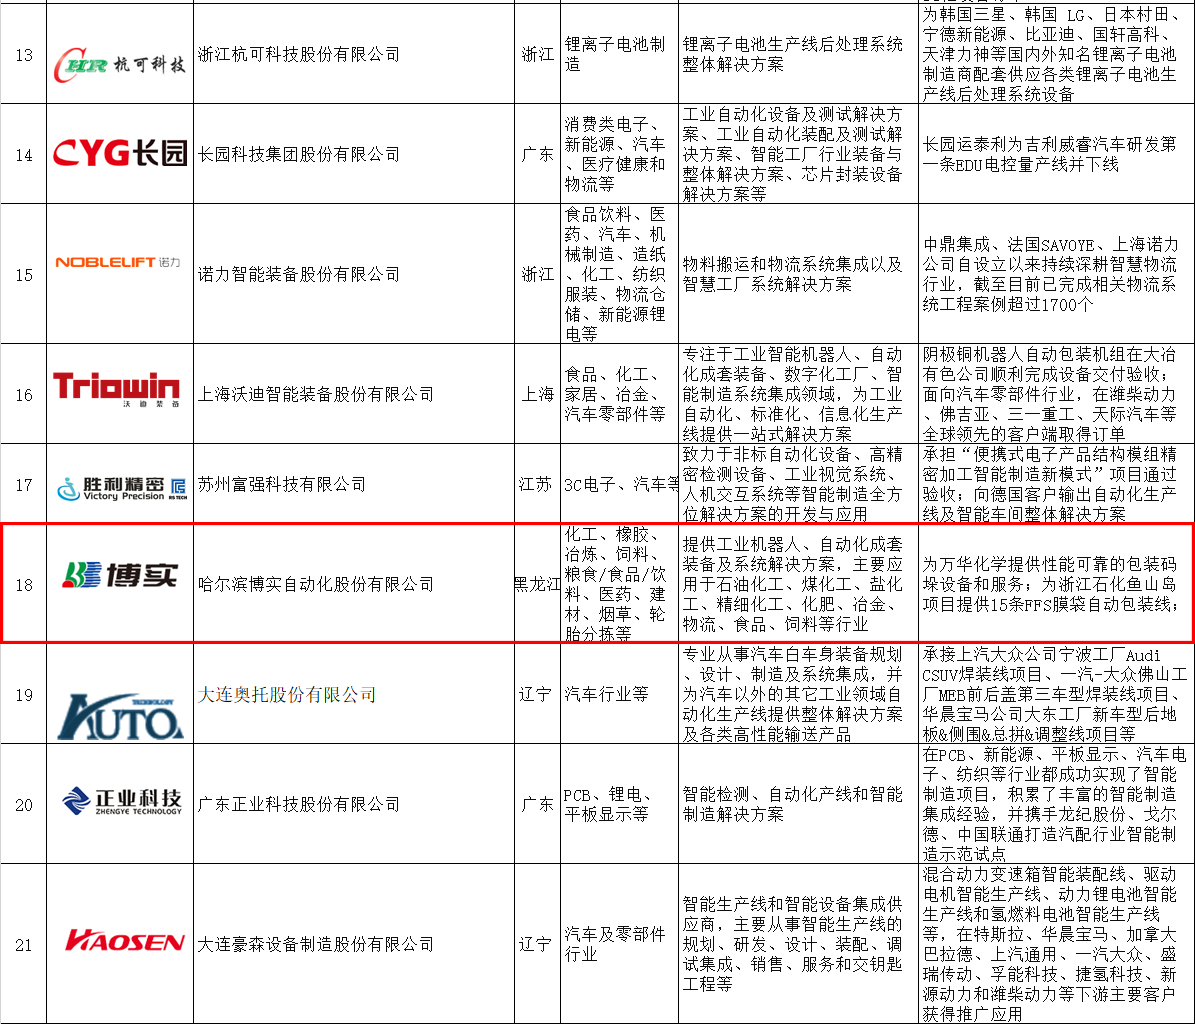Select the case cell starting "承接上汽大众公司宁波工厂"

click(1055, 694)
